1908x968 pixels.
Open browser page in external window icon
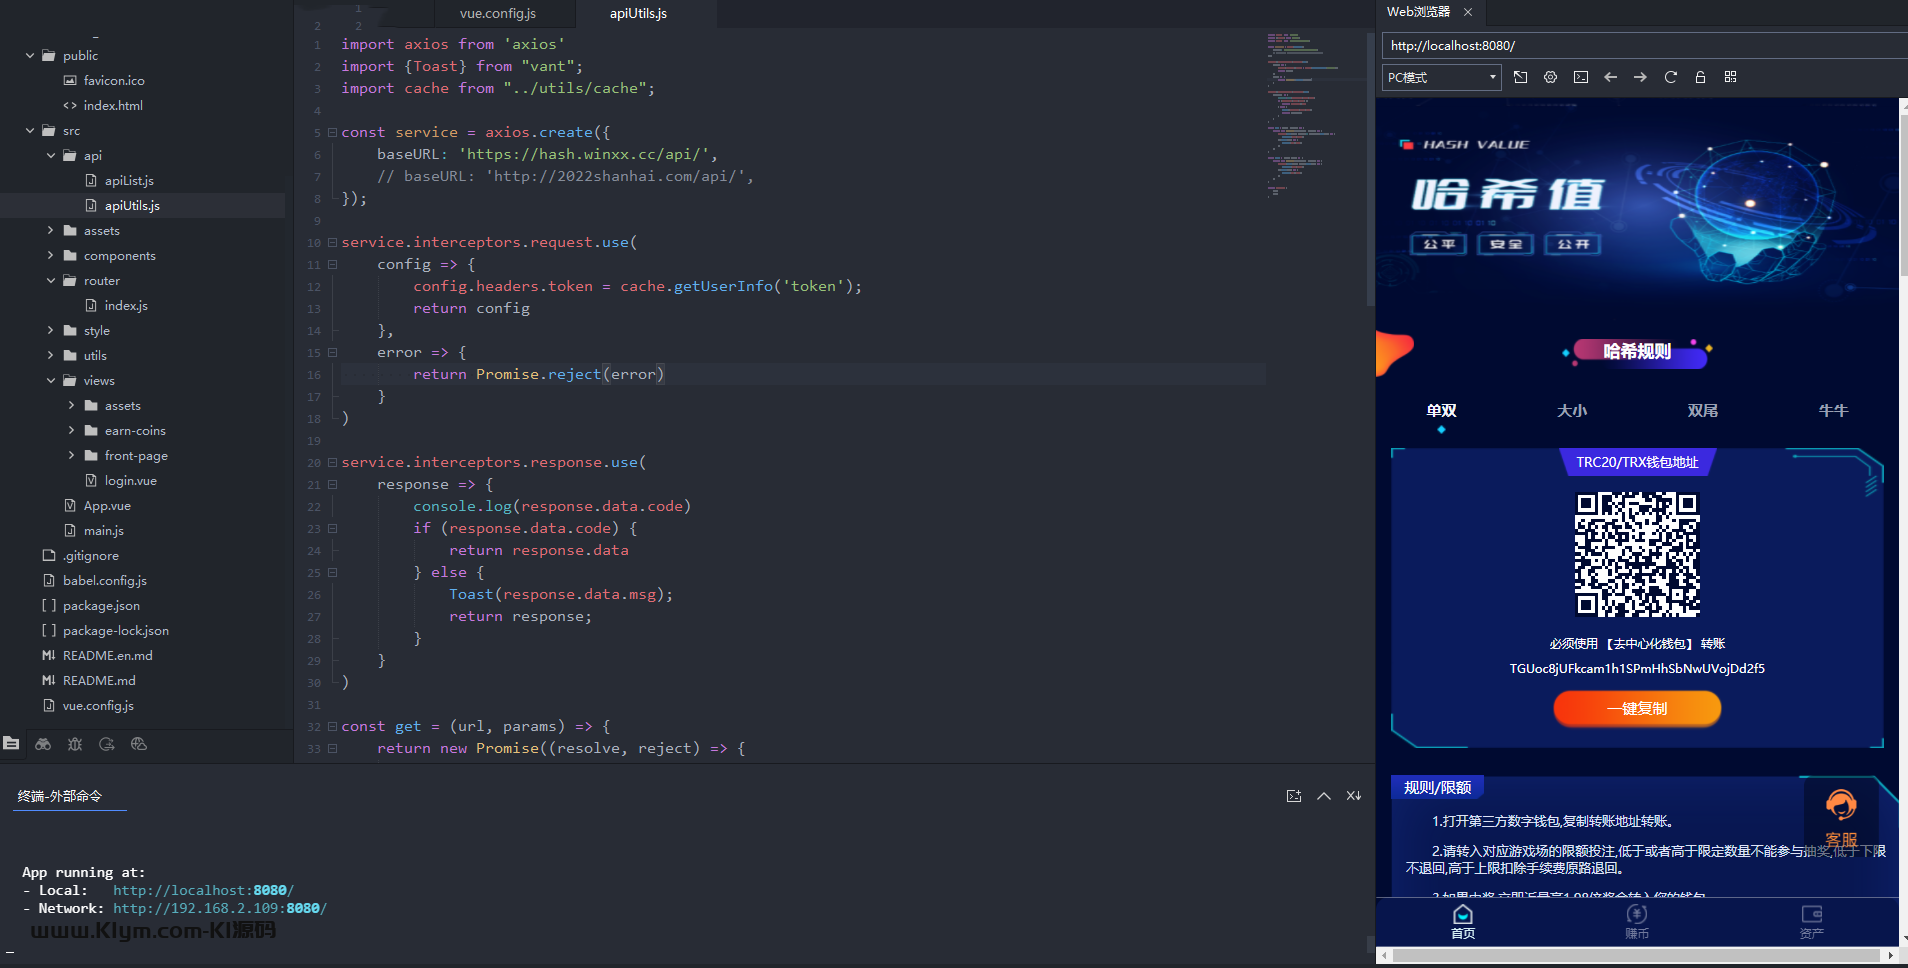coord(1520,77)
